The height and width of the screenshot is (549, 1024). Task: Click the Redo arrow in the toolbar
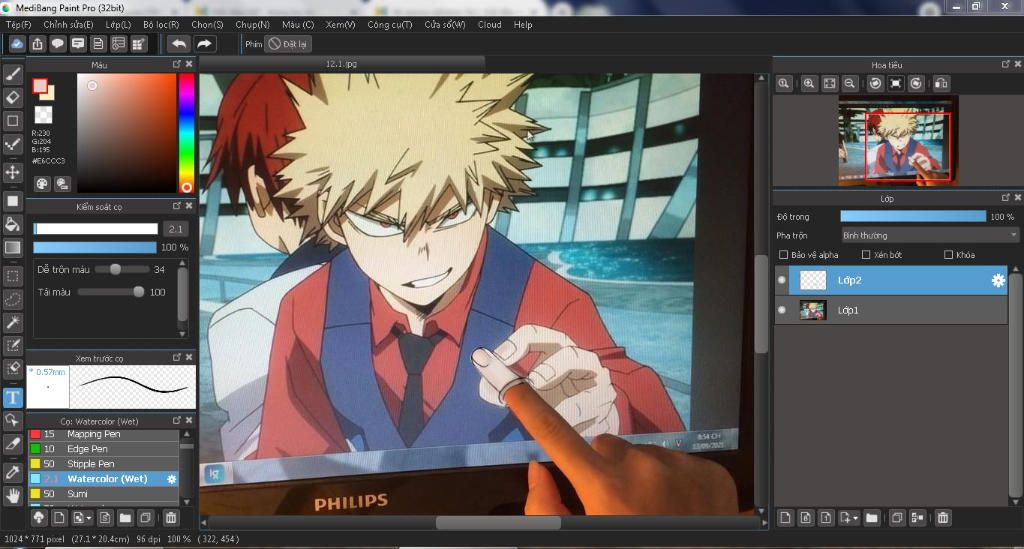tap(204, 44)
